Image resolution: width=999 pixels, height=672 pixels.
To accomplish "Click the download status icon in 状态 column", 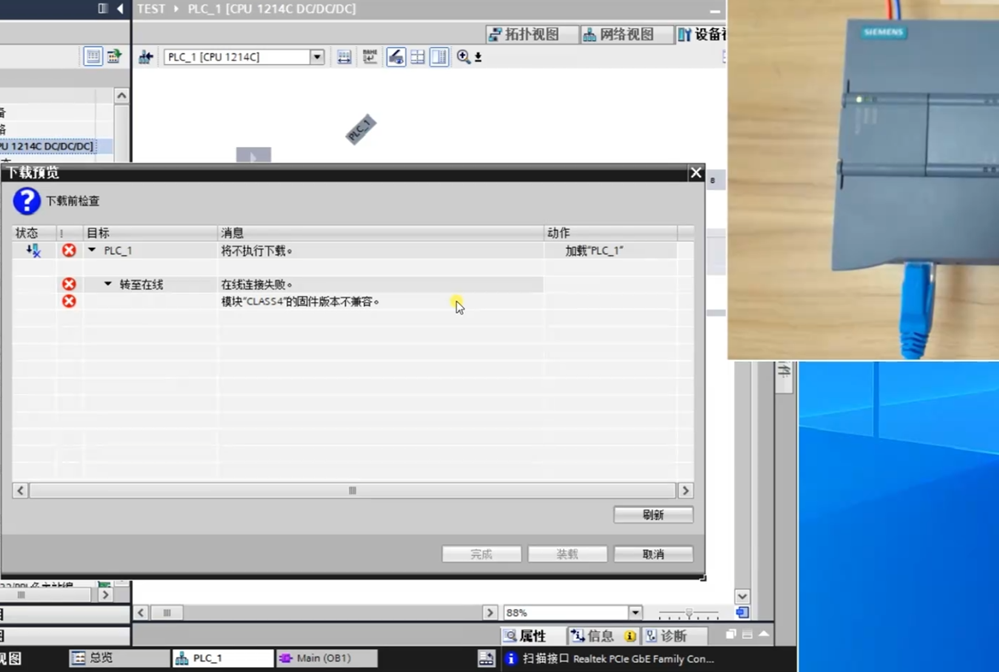I will [x=33, y=251].
